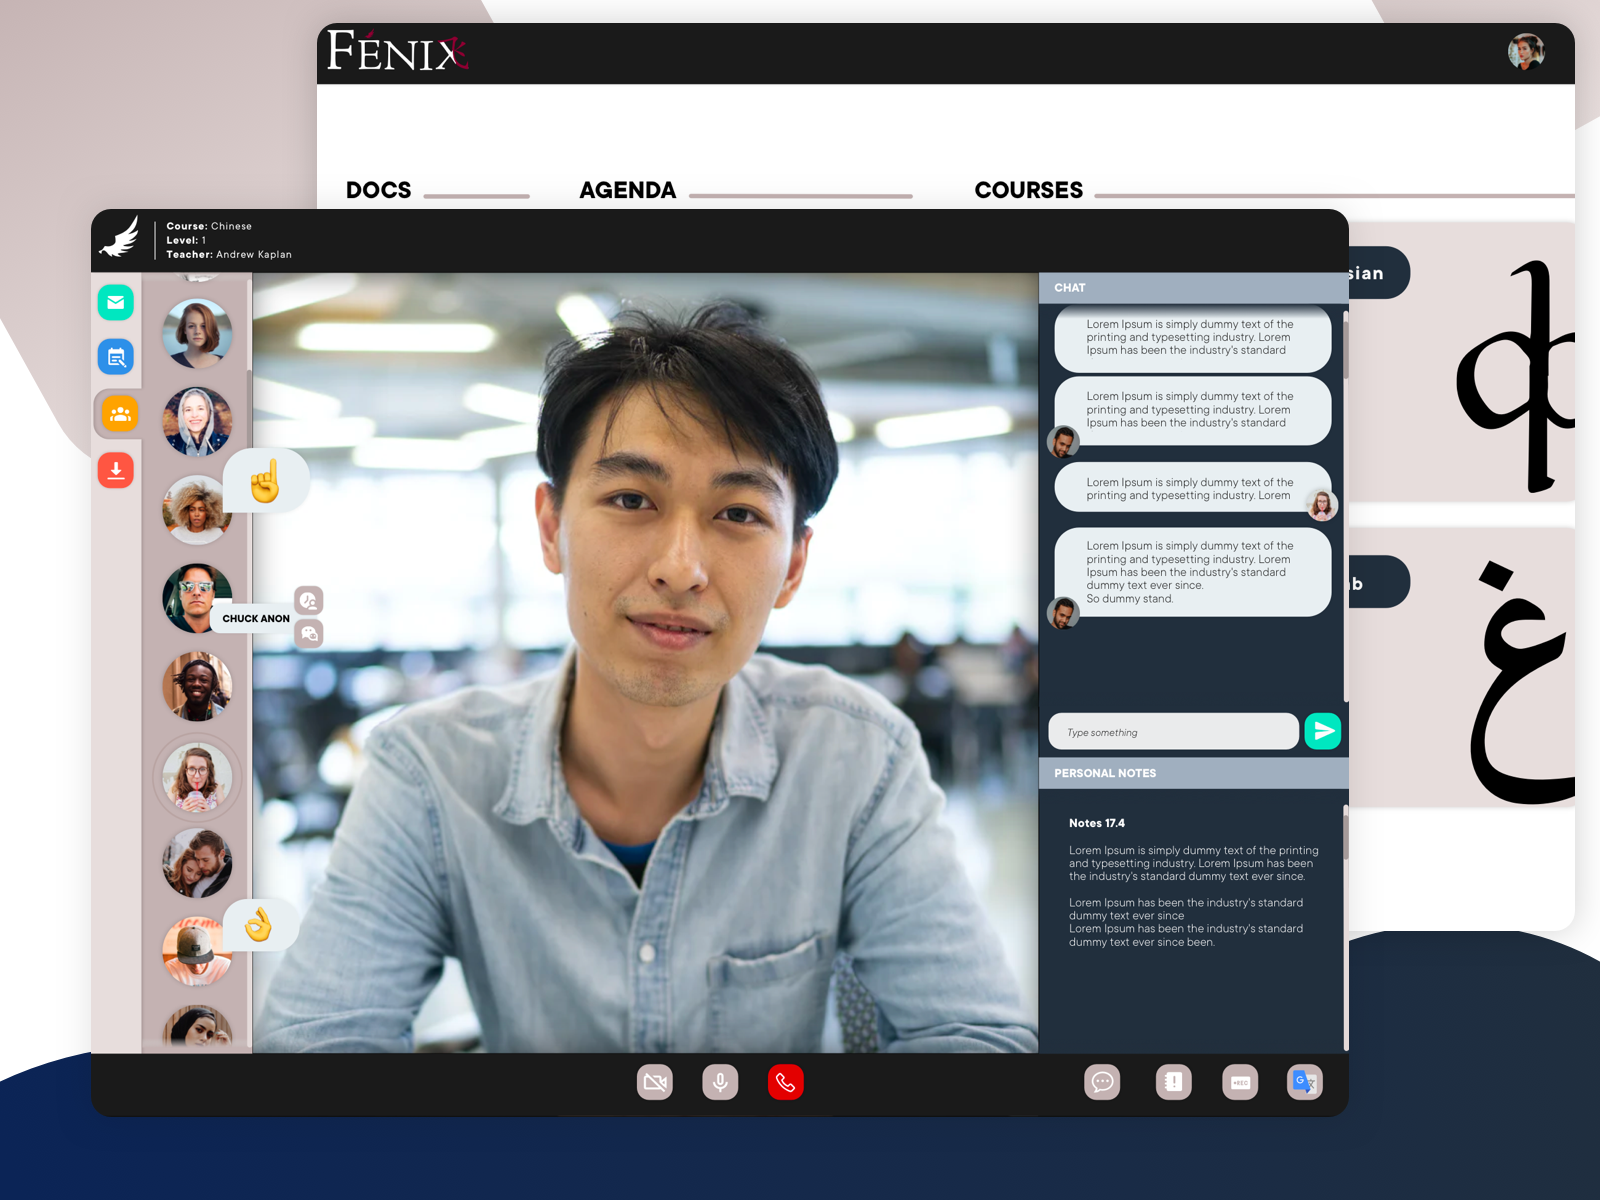1600x1200 pixels.
Task: Click the 'Notes 17.4' title
Action: point(1097,824)
